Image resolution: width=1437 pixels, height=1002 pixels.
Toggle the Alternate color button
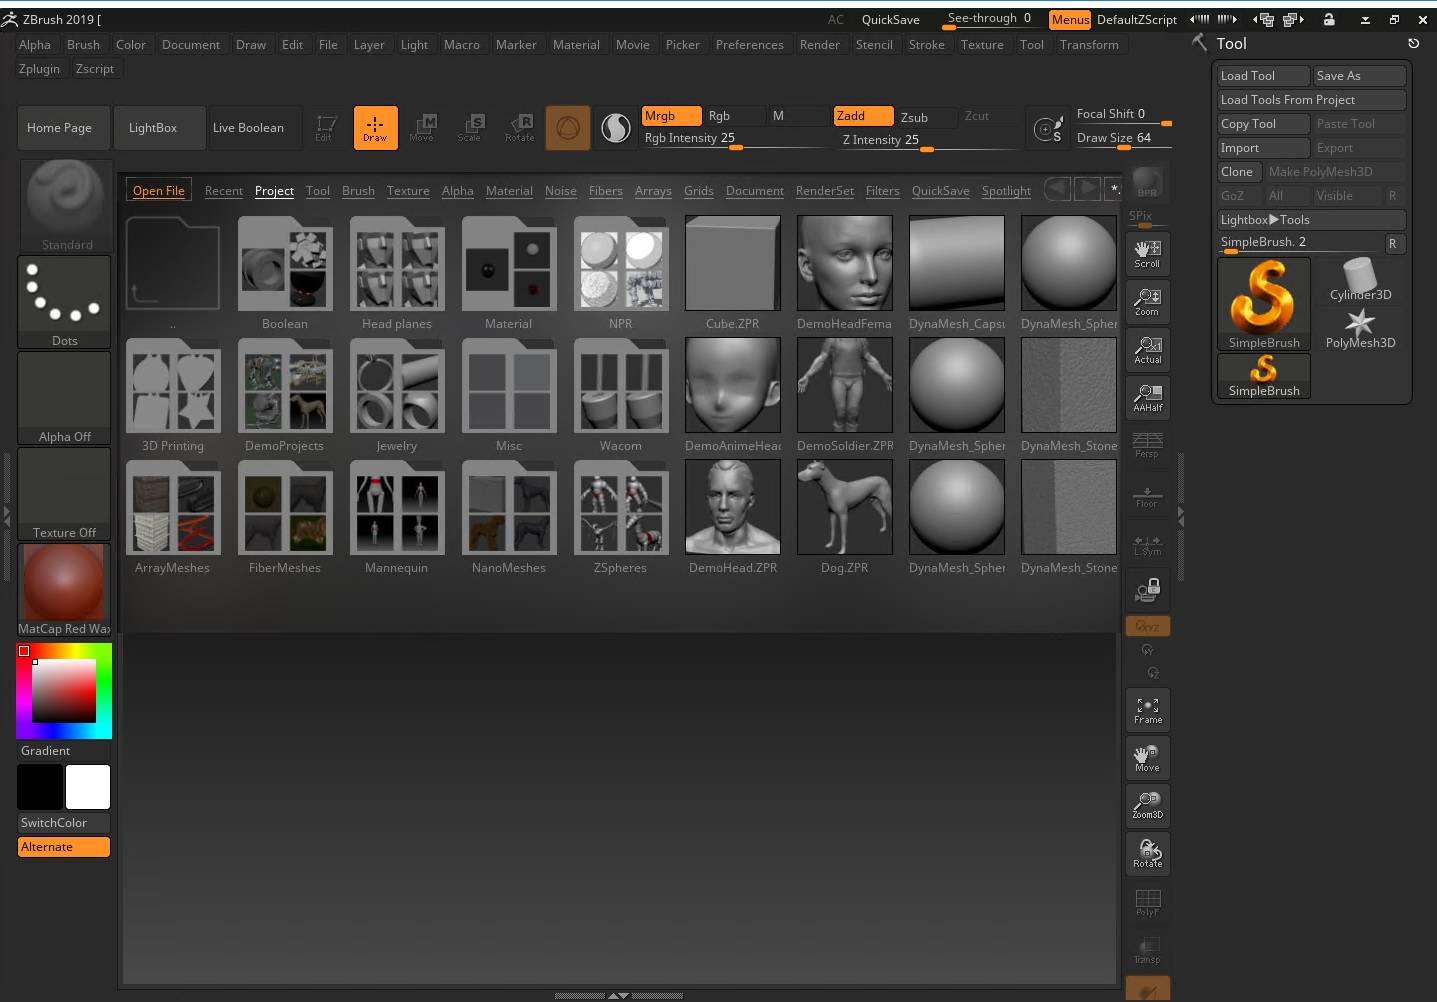[x=63, y=847]
